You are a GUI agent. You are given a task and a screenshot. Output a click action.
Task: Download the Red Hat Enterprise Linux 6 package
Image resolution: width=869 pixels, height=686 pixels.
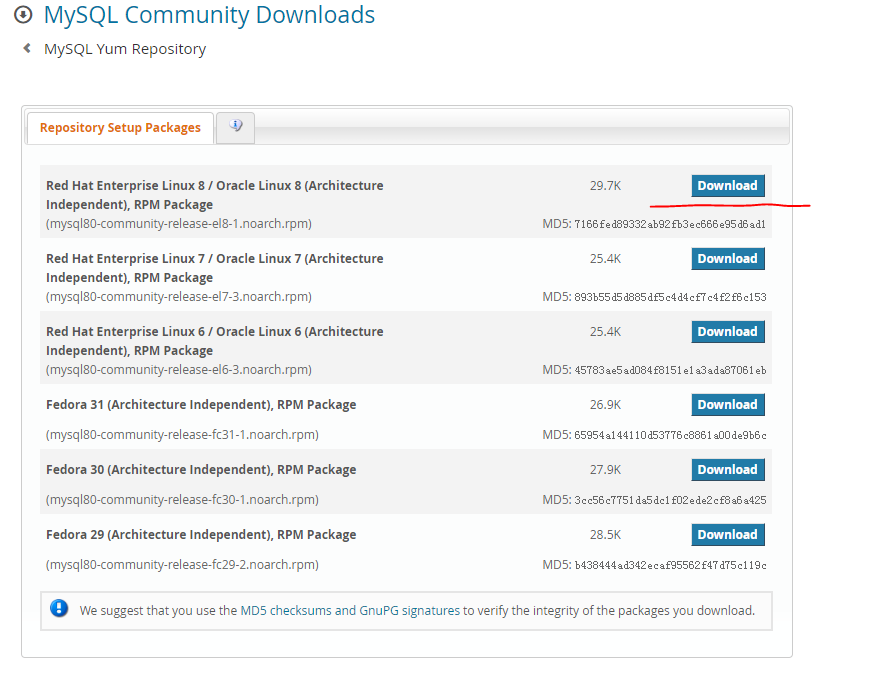728,332
